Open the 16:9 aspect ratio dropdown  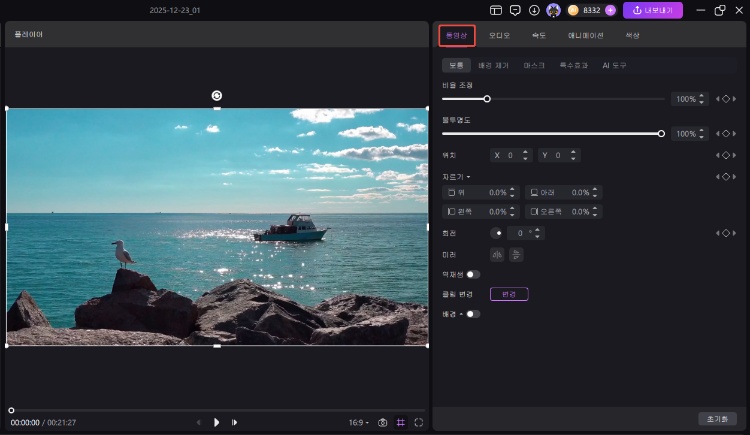359,423
